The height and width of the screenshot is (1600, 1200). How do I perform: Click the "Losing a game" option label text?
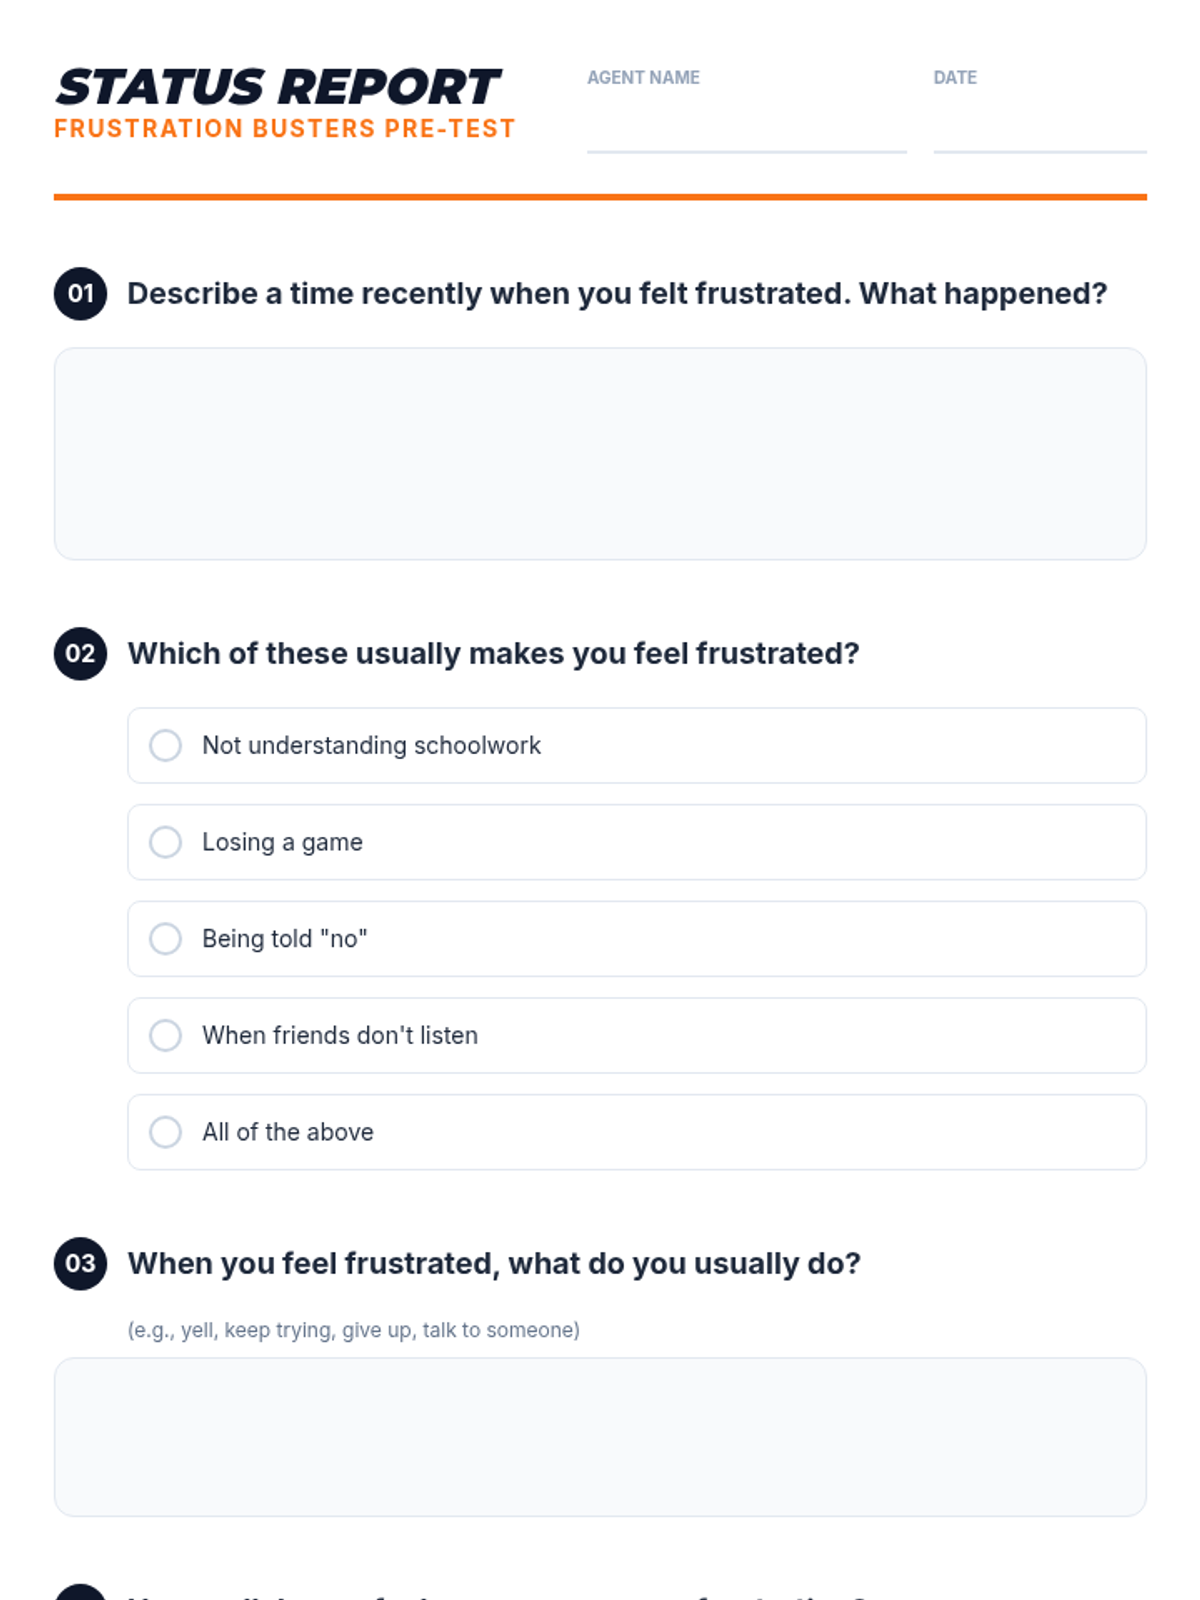(282, 842)
